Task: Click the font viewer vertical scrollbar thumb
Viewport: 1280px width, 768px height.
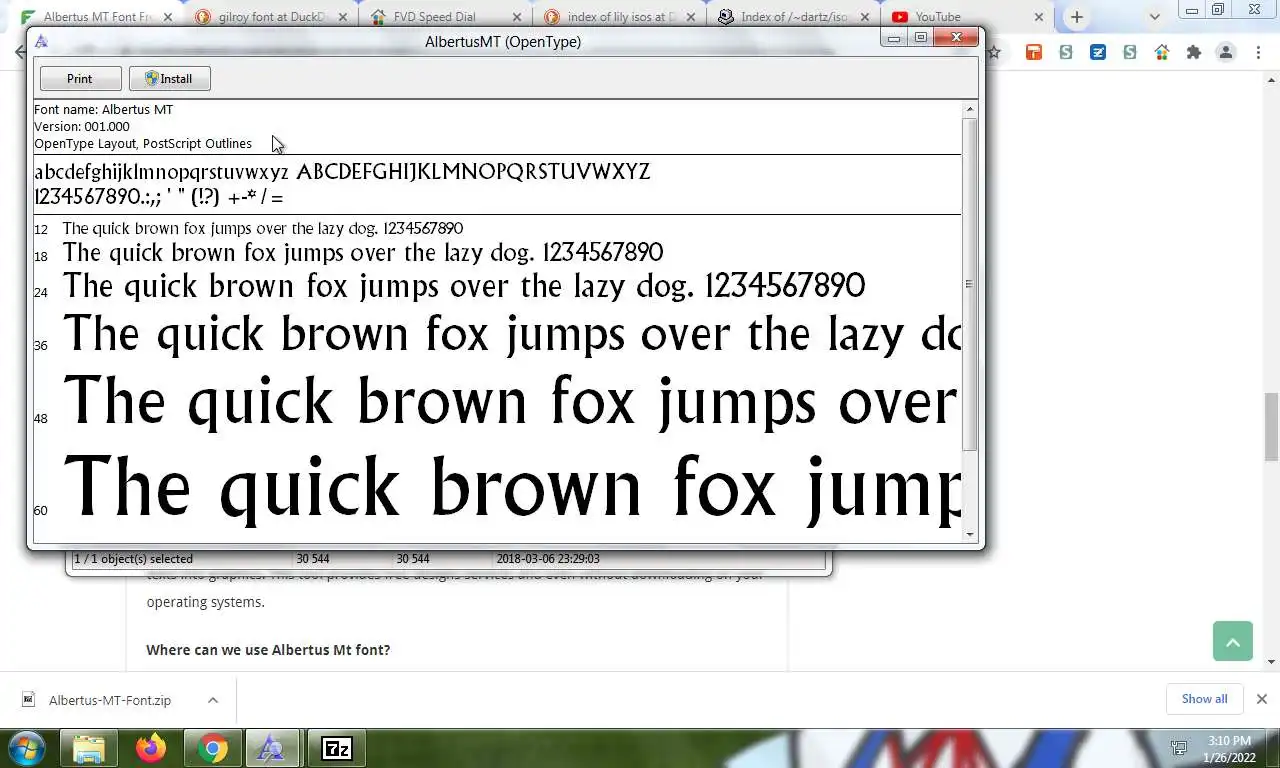Action: click(x=969, y=284)
